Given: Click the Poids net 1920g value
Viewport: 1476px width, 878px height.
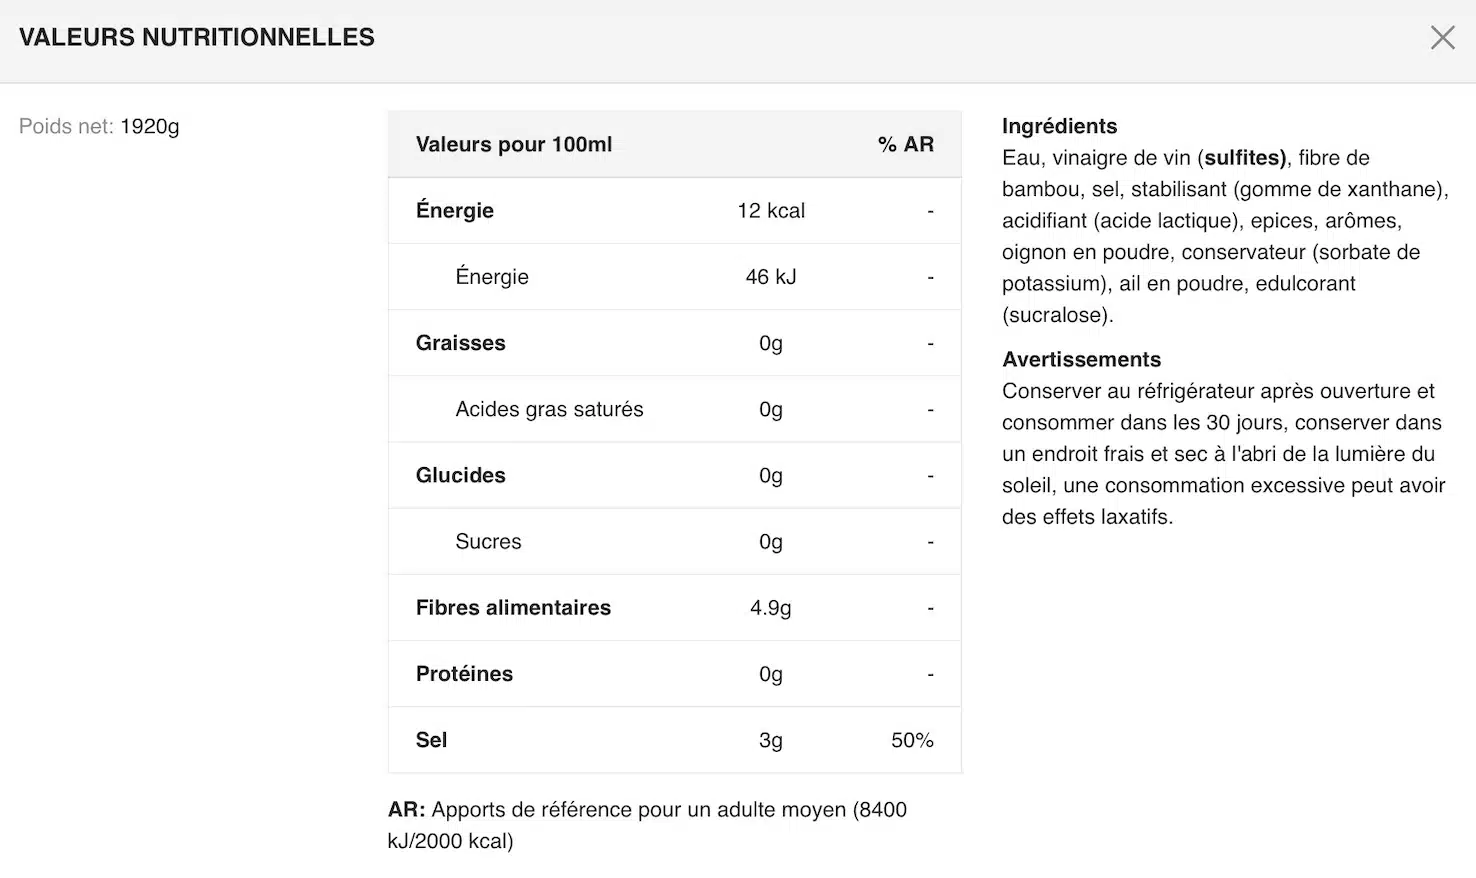Looking at the screenshot, I should click(x=150, y=127).
